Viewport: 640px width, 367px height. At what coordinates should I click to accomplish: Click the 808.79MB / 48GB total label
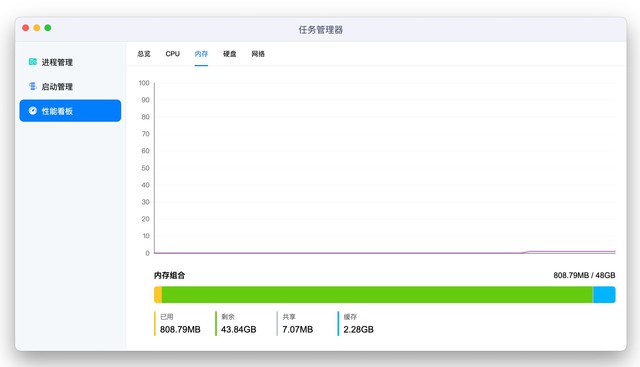[x=584, y=276]
